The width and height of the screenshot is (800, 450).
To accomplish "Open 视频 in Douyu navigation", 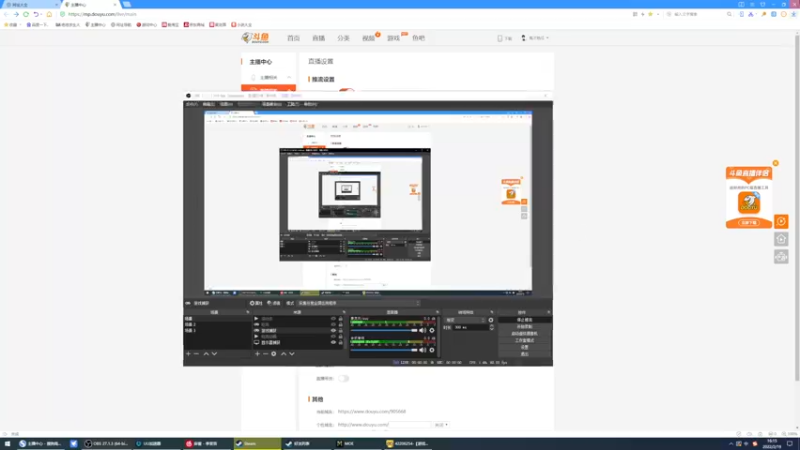I will pos(368,38).
